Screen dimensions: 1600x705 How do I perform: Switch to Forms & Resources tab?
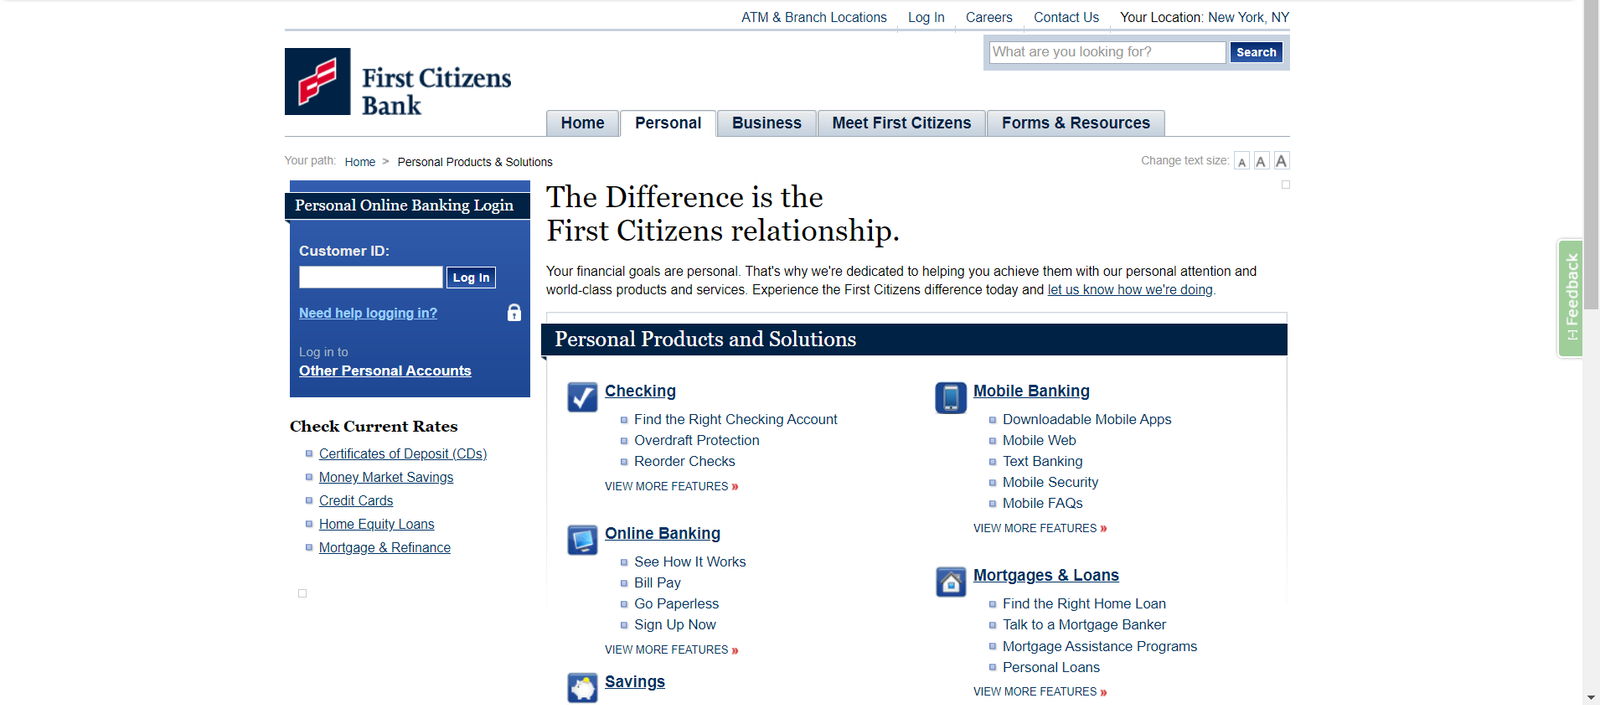[1075, 123]
